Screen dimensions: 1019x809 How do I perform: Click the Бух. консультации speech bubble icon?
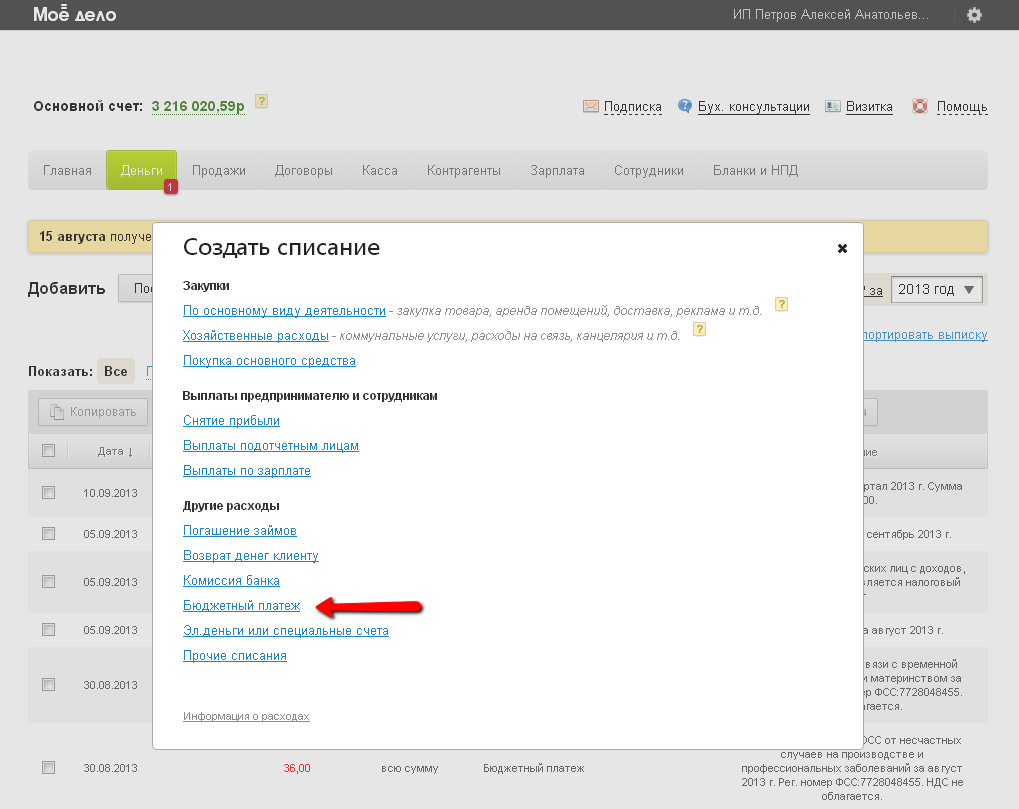pos(684,105)
